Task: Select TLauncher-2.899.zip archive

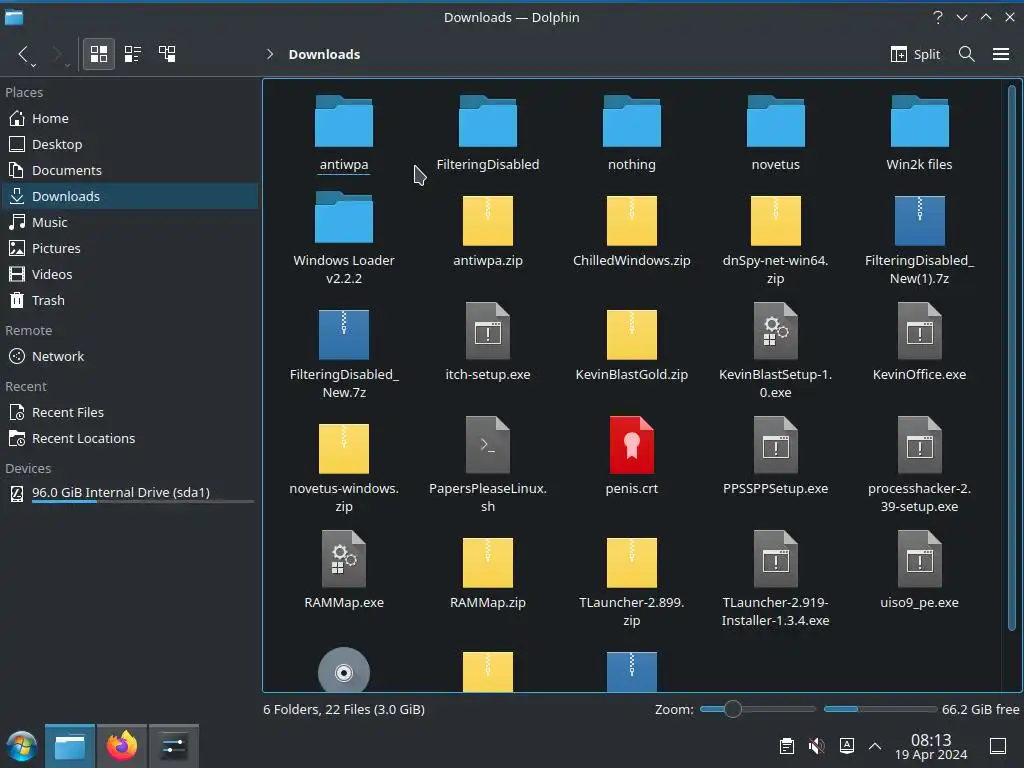Action: coord(632,581)
